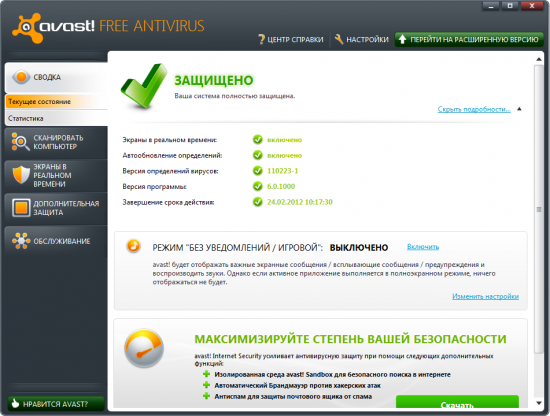Click scrollbar down arrow
This screenshot has width=550, height=416.
[x=539, y=403]
